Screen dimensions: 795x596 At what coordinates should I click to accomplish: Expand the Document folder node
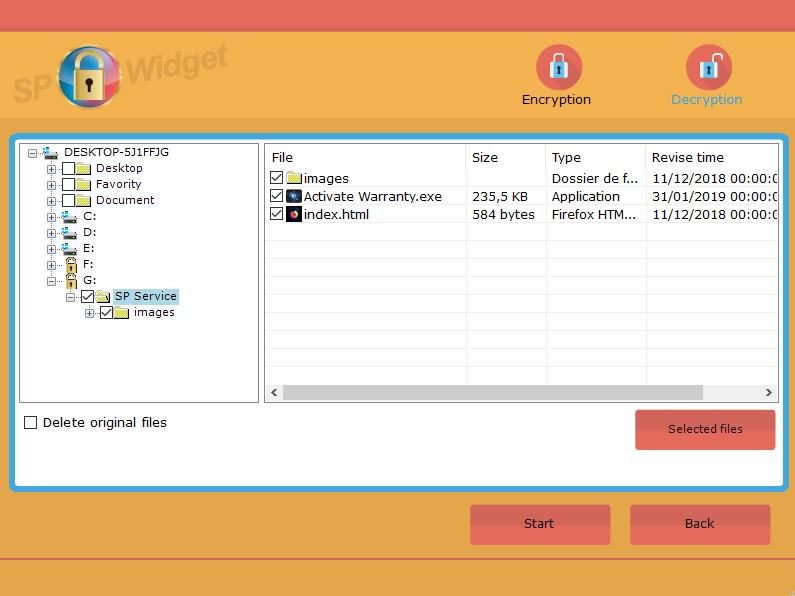point(52,200)
